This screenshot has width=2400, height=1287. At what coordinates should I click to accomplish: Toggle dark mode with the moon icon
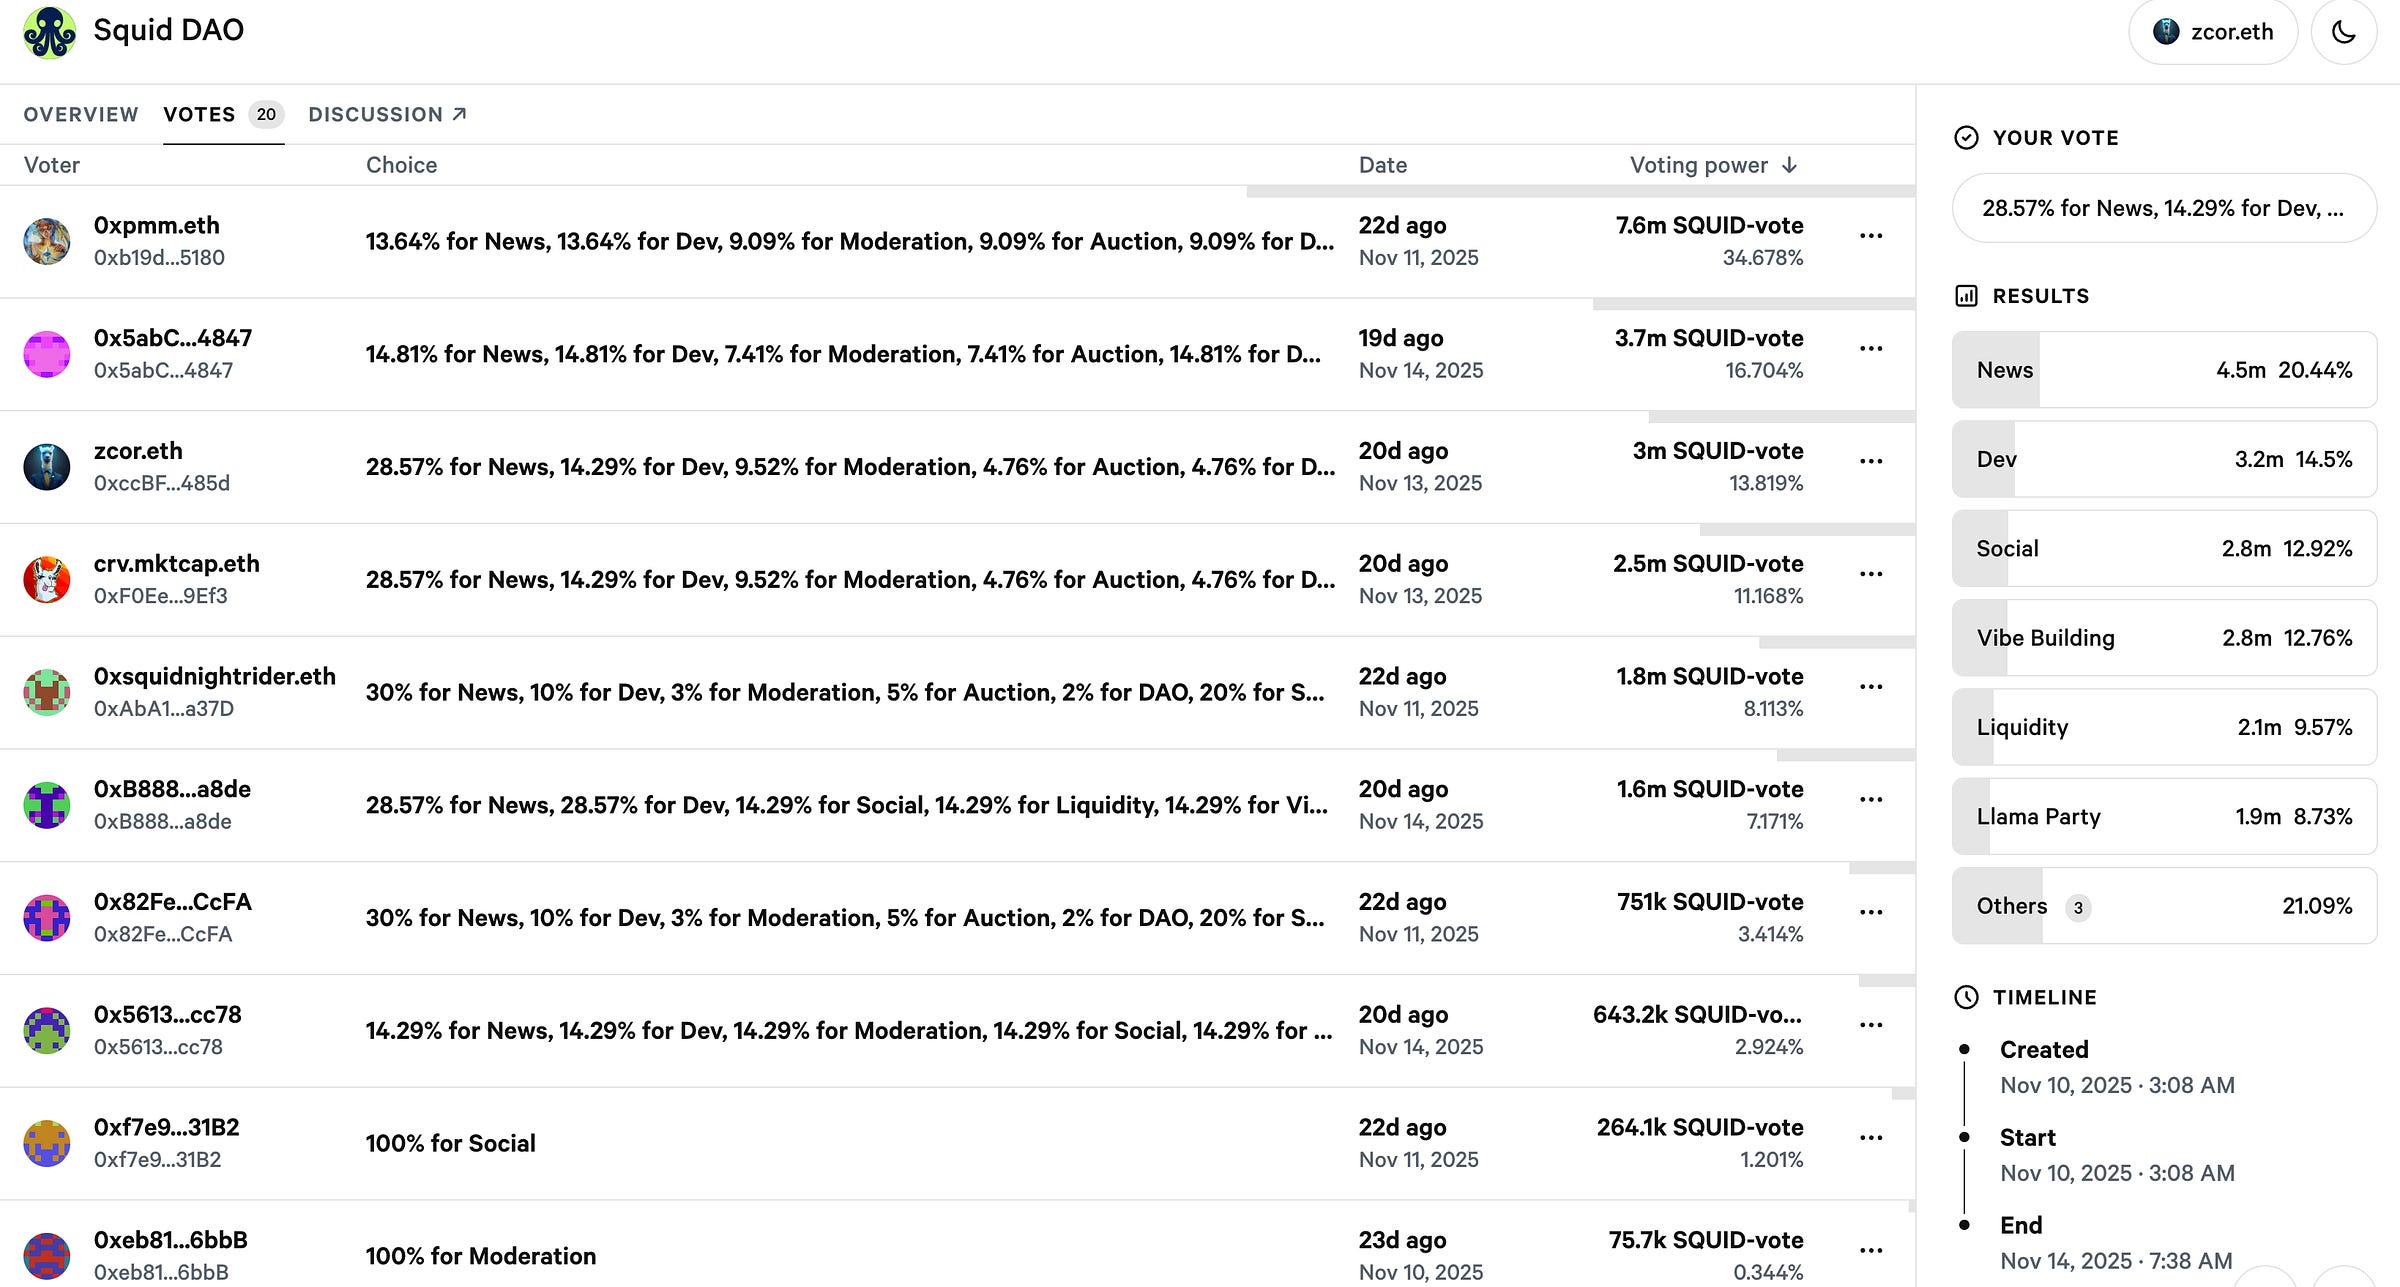2343,32
